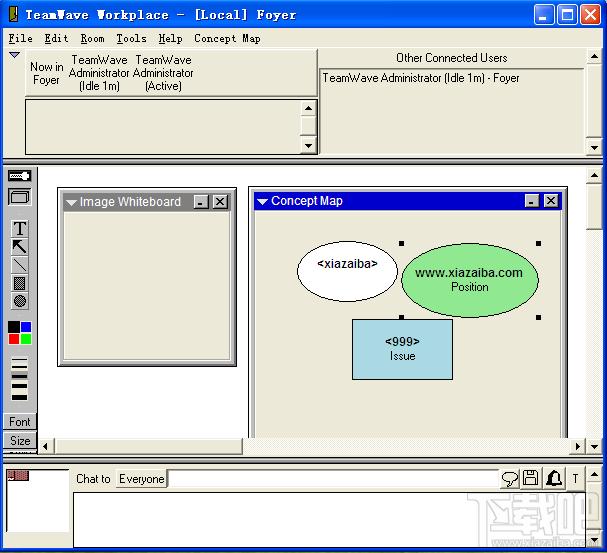Select the Text tool in the whiteboard toolbar
Screen dimensions: 607x553
(x=19, y=228)
